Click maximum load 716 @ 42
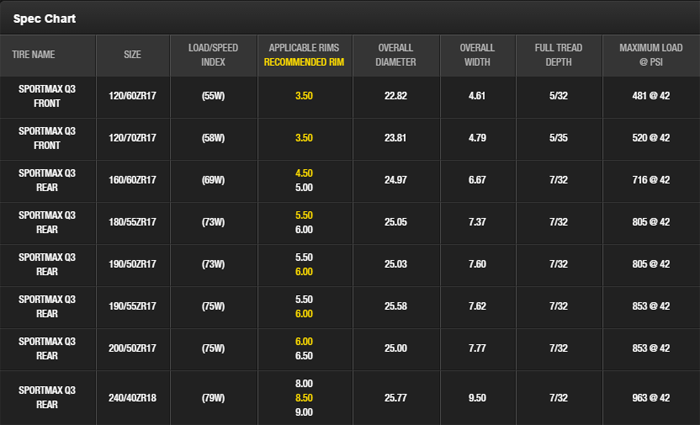Image resolution: width=700 pixels, height=425 pixels. click(651, 180)
